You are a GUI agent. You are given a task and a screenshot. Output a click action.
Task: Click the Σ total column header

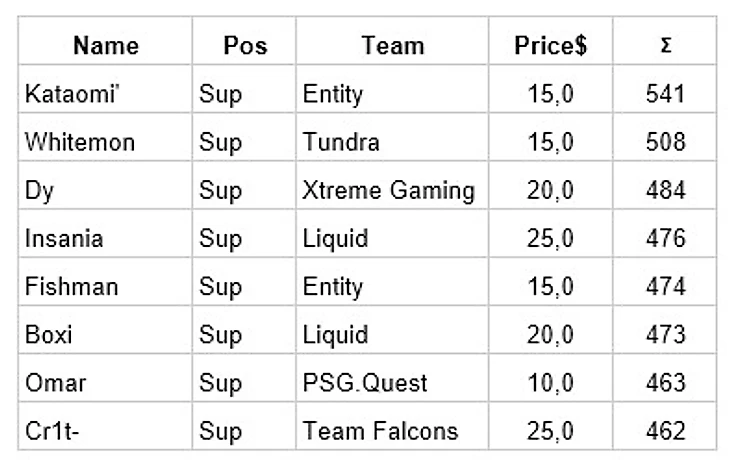click(x=665, y=45)
